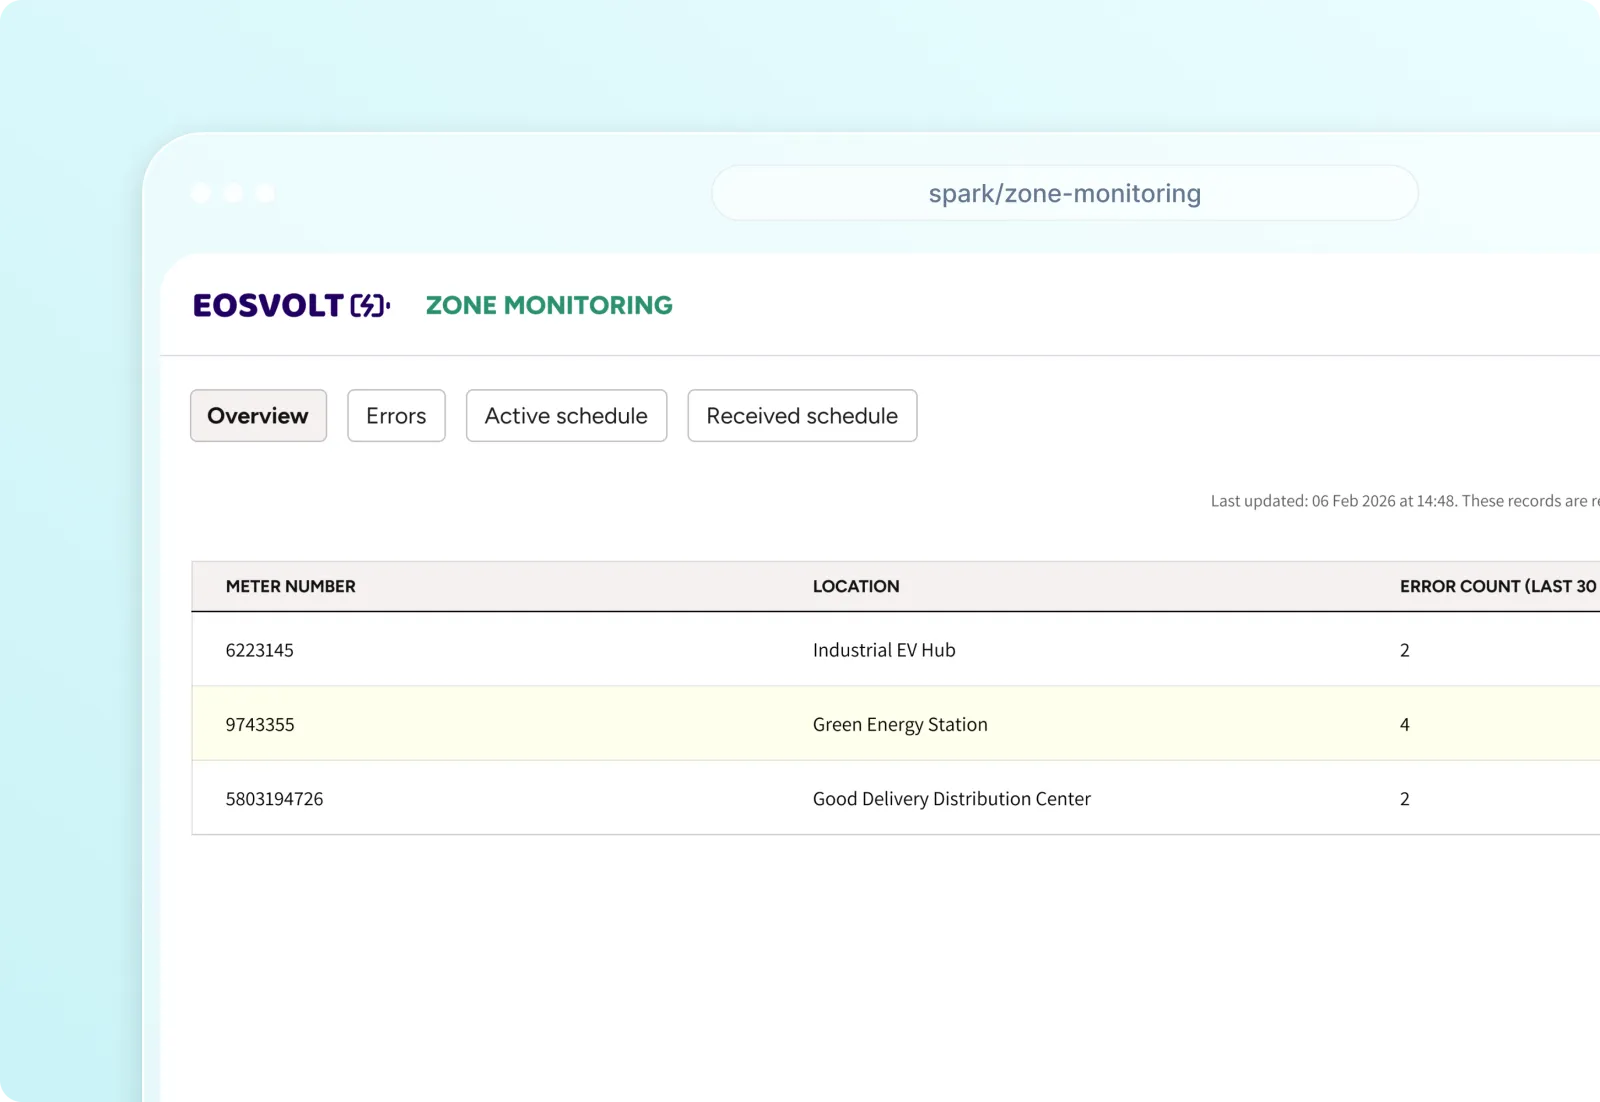Screen dimensions: 1600x1102
Task: Click the Green Energy Station location
Action: point(900,724)
